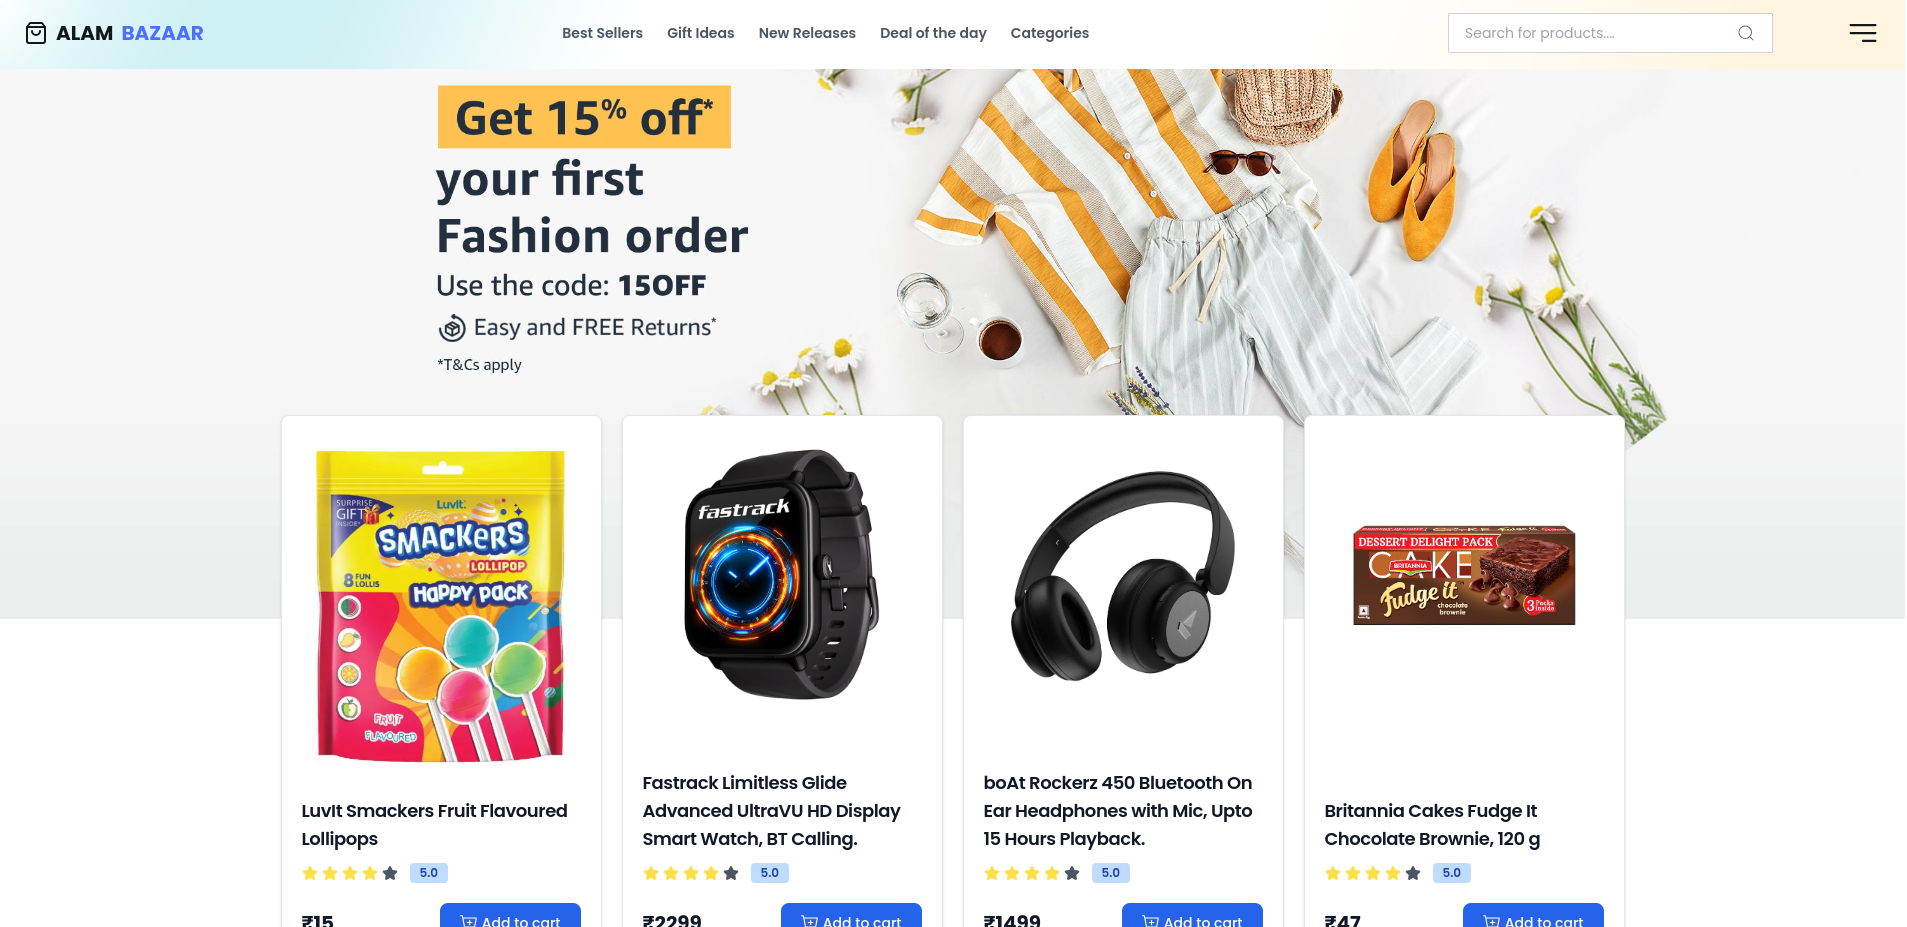Open the boAt headphones product image
1907x927 pixels.
(x=1123, y=576)
